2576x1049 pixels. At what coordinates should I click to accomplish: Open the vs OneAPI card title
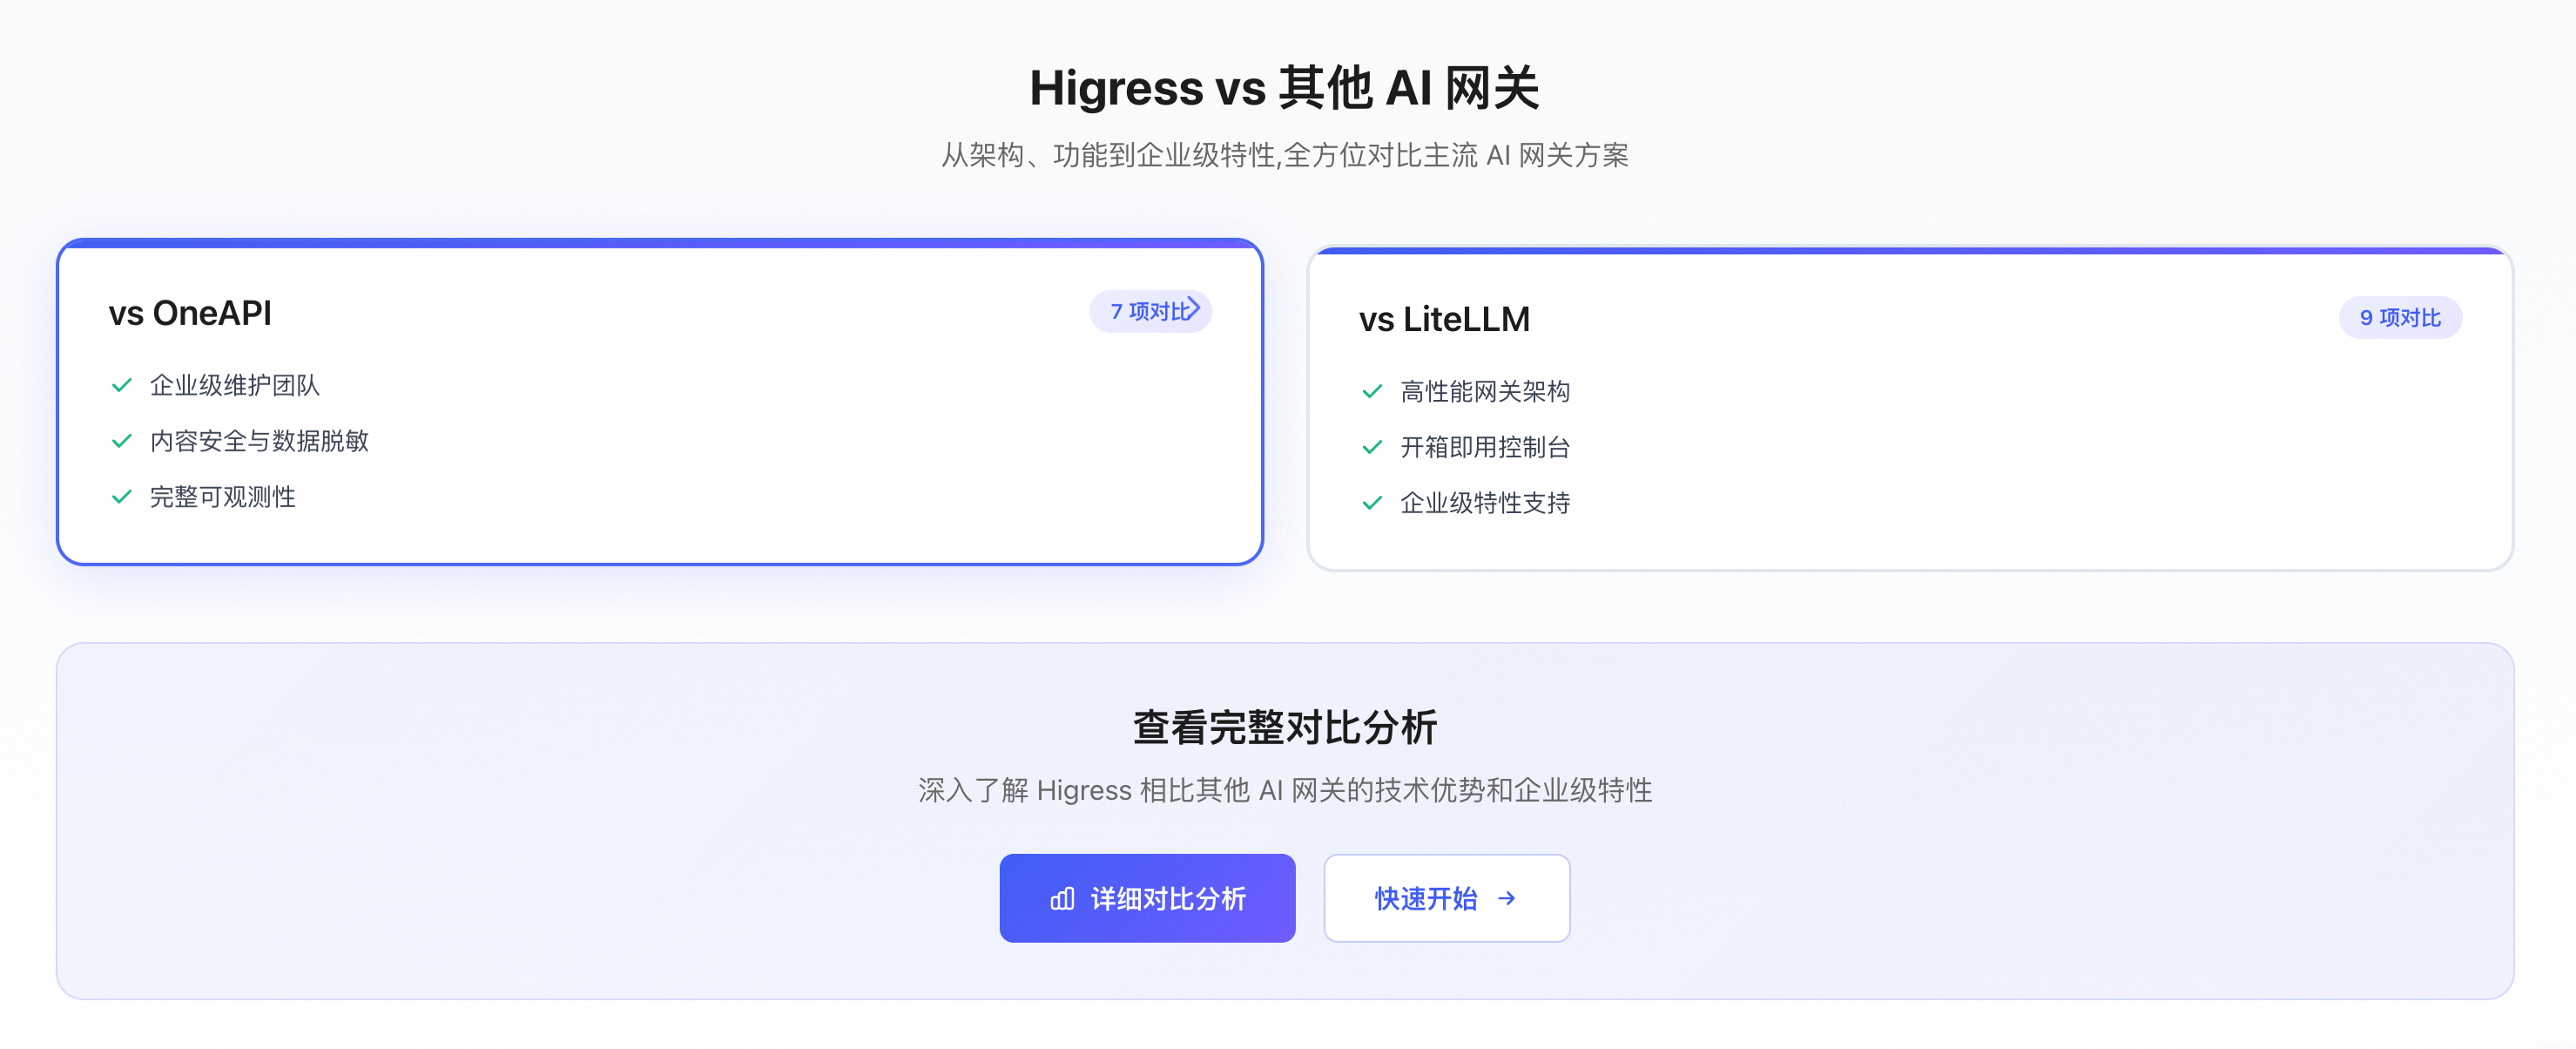pyautogui.click(x=190, y=313)
